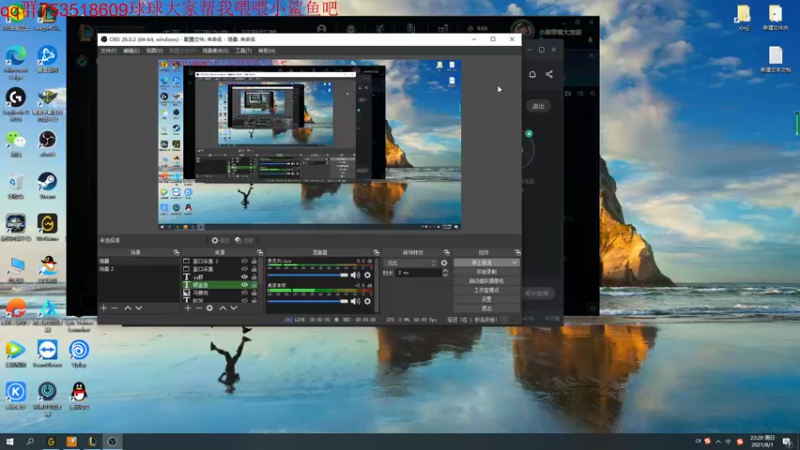Viewport: 800px width, 450px height.
Task: Adjust the transition duration spinner field
Action: 418,272
